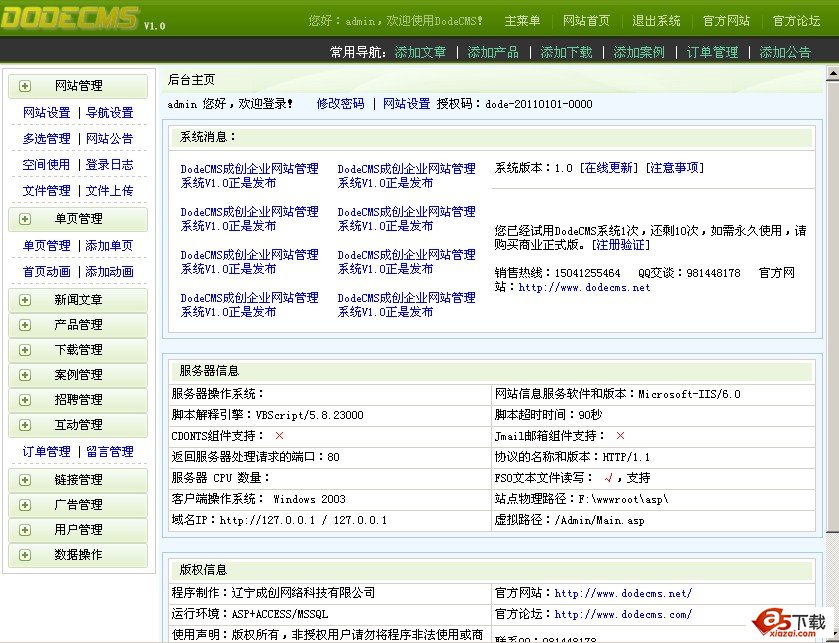Click plus icon beside 新闻文章
This screenshot has height=643, width=839.
[x=25, y=300]
